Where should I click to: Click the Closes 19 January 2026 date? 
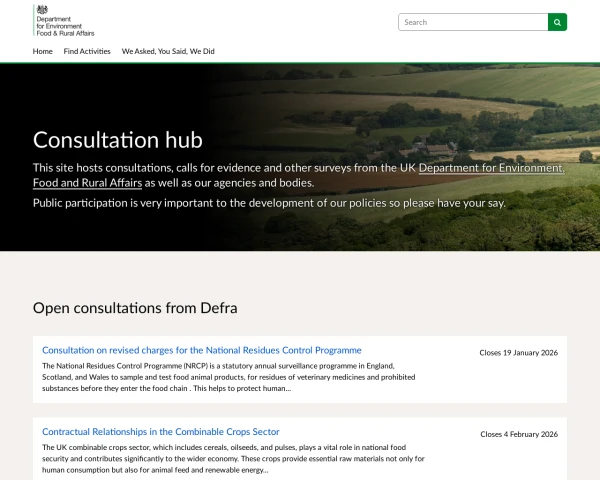[518, 353]
